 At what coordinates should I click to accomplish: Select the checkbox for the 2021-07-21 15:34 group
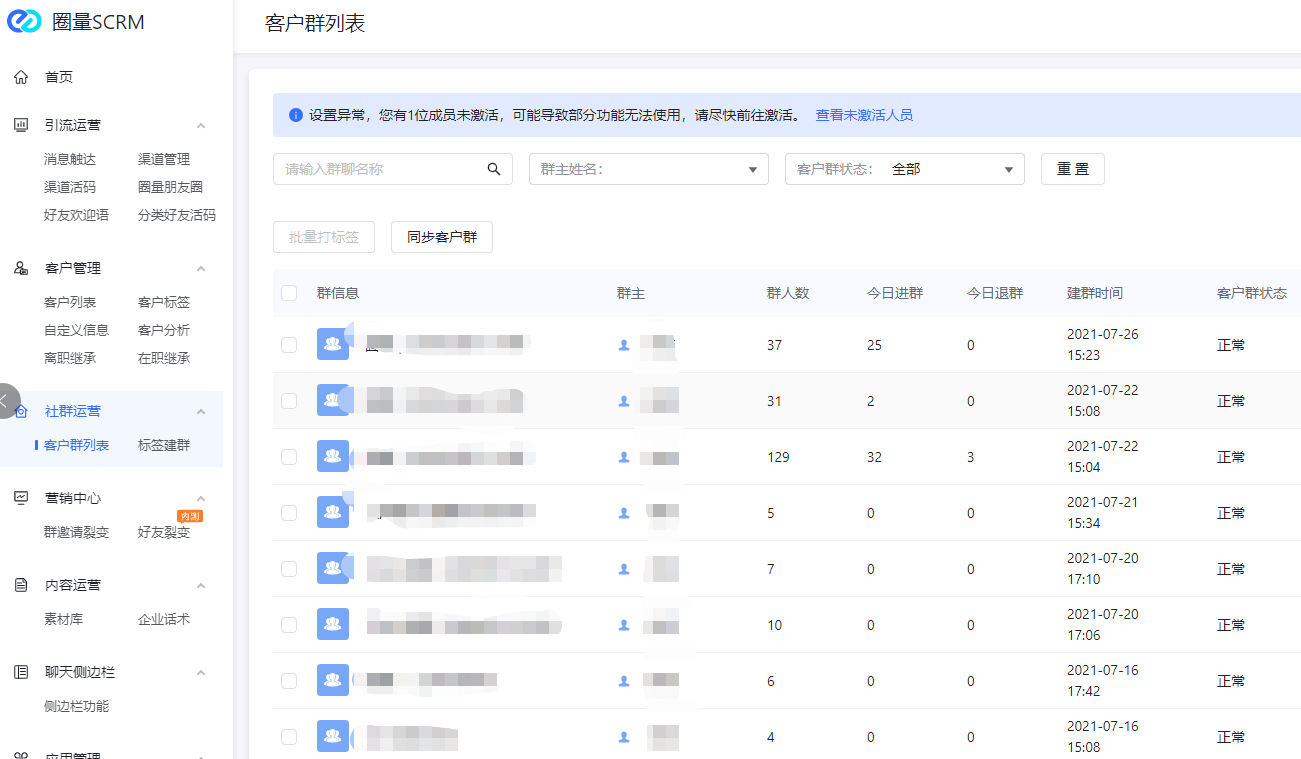point(289,513)
